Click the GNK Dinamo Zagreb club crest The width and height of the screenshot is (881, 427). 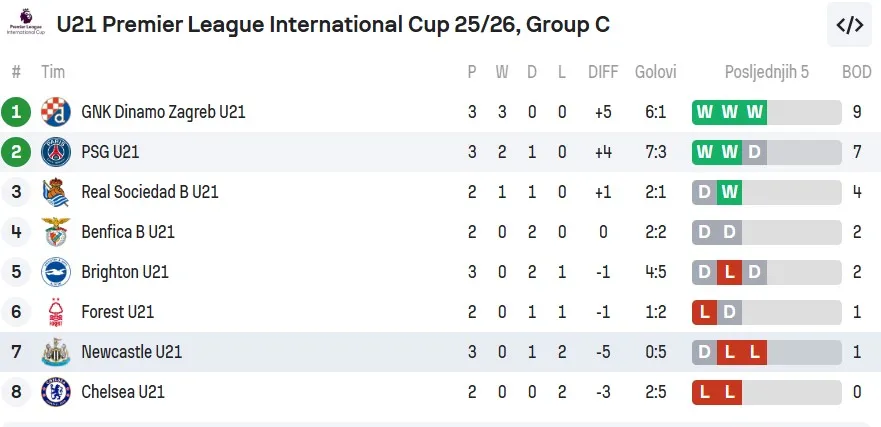click(56, 112)
